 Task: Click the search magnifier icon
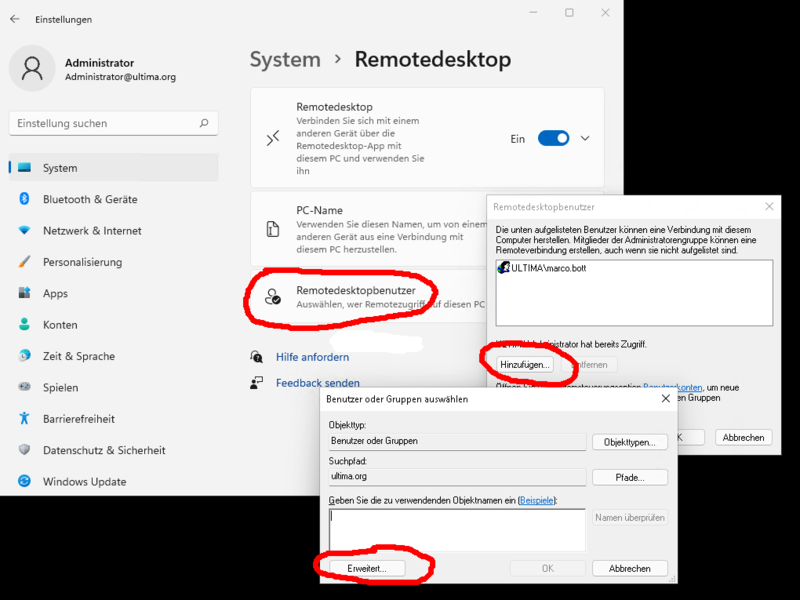click(x=204, y=124)
